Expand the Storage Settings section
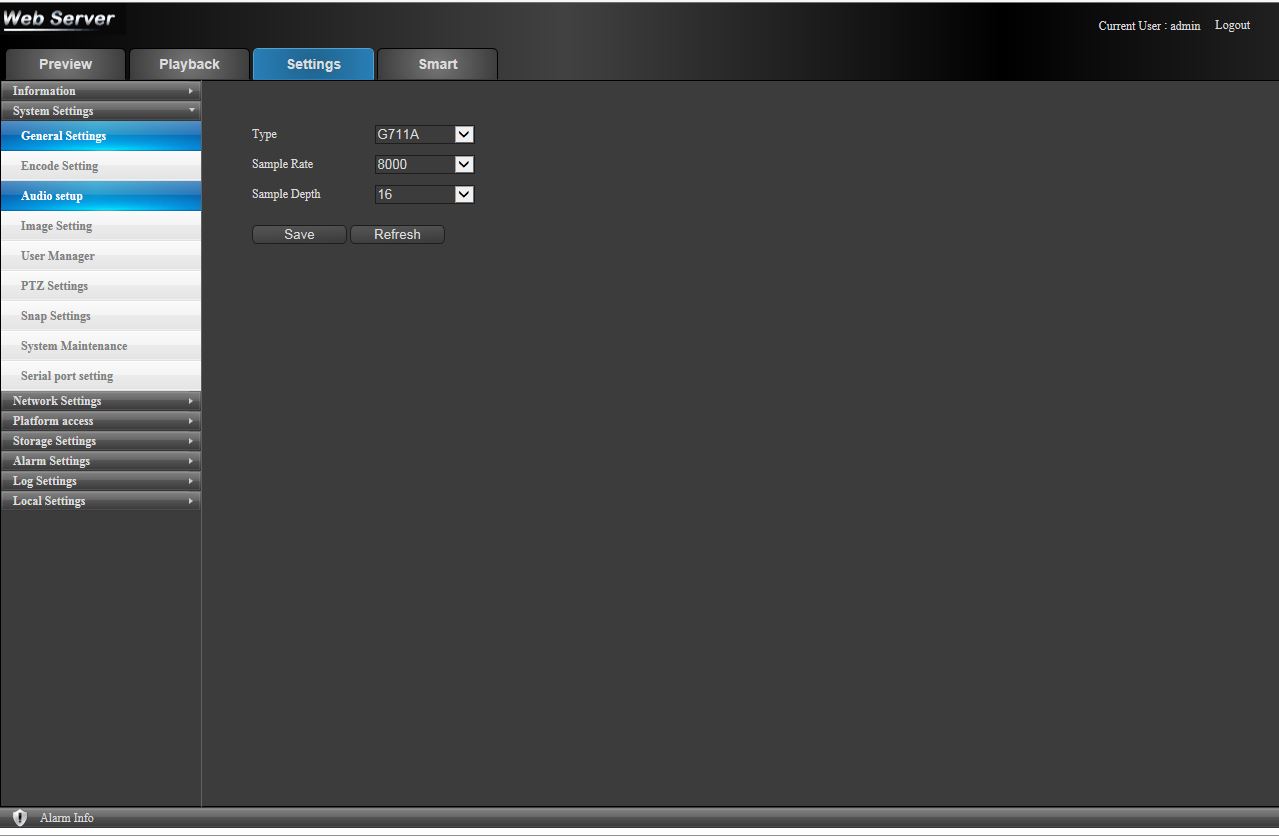The image size is (1279, 837). pos(100,441)
